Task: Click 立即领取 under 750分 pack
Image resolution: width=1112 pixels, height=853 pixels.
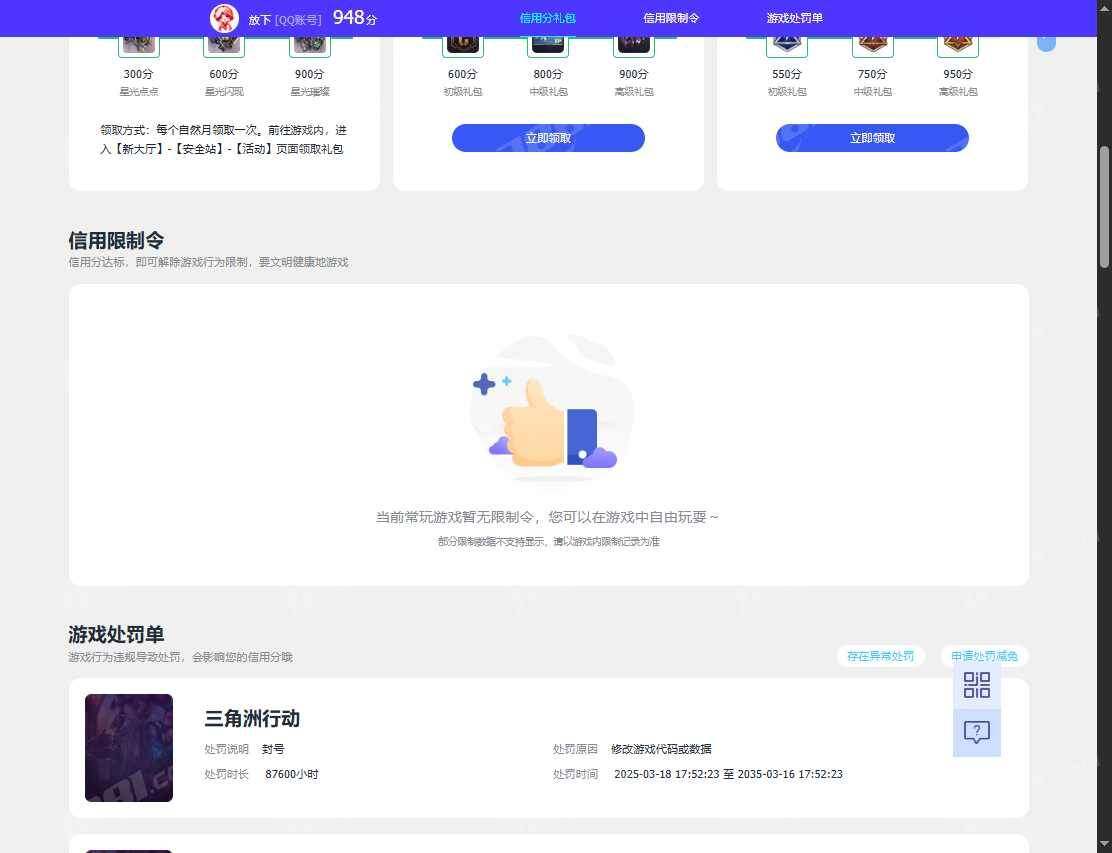Action: click(872, 138)
